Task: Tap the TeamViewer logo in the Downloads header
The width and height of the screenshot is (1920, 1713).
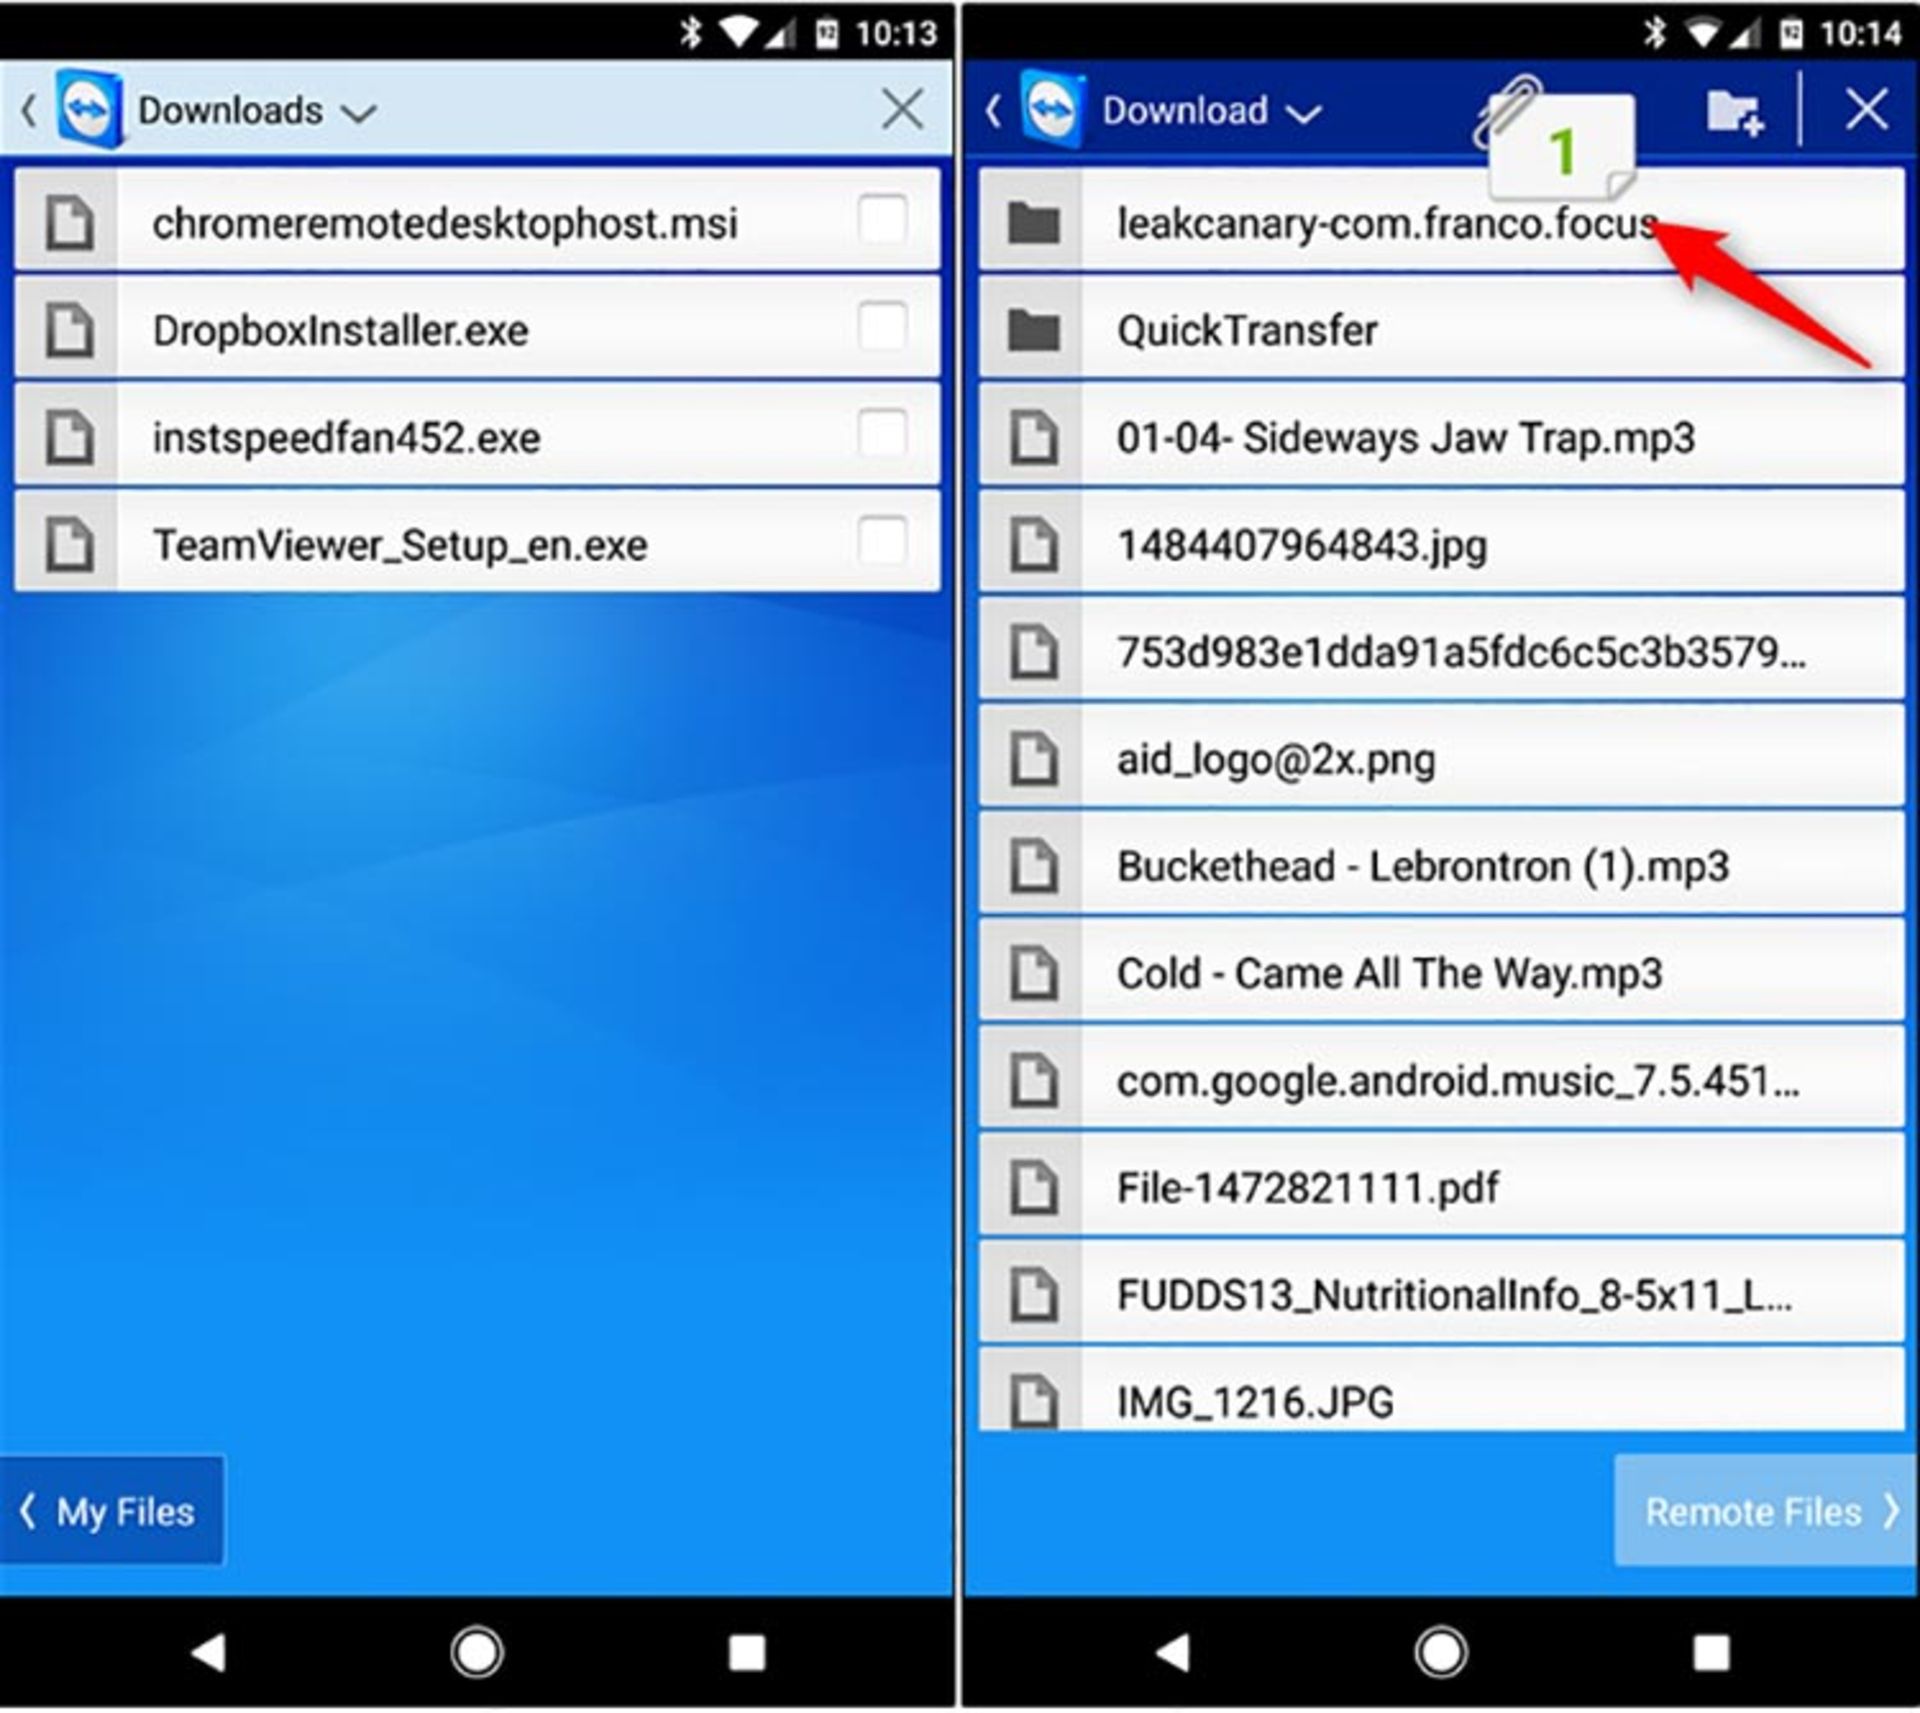Action: pos(89,109)
